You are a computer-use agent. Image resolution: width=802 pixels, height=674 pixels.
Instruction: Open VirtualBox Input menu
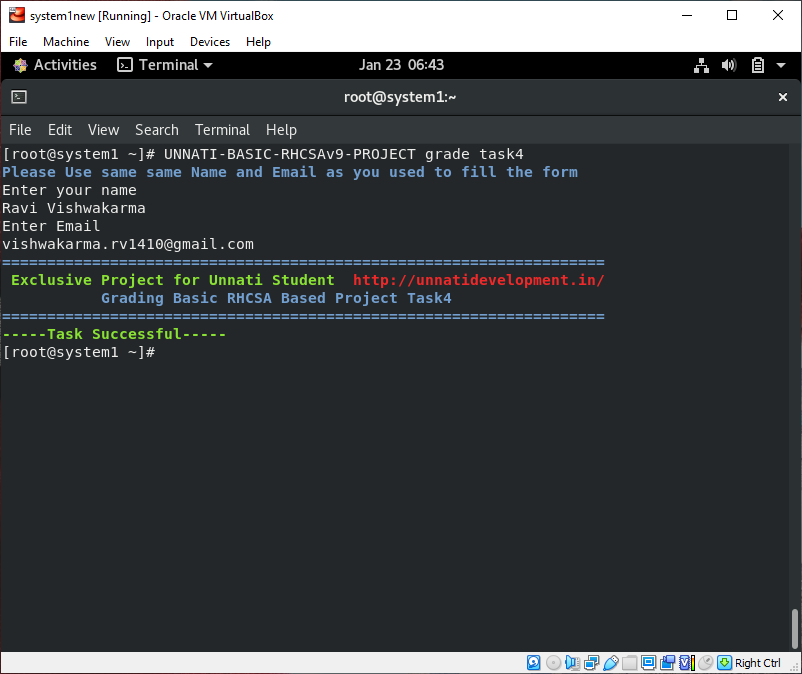click(160, 42)
